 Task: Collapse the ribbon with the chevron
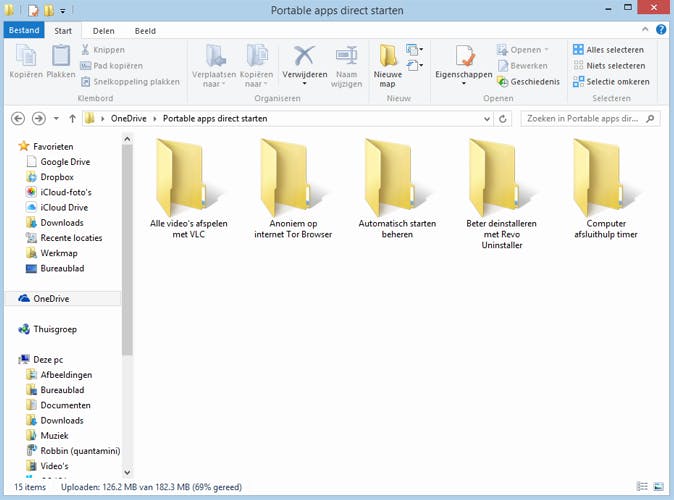[x=645, y=29]
